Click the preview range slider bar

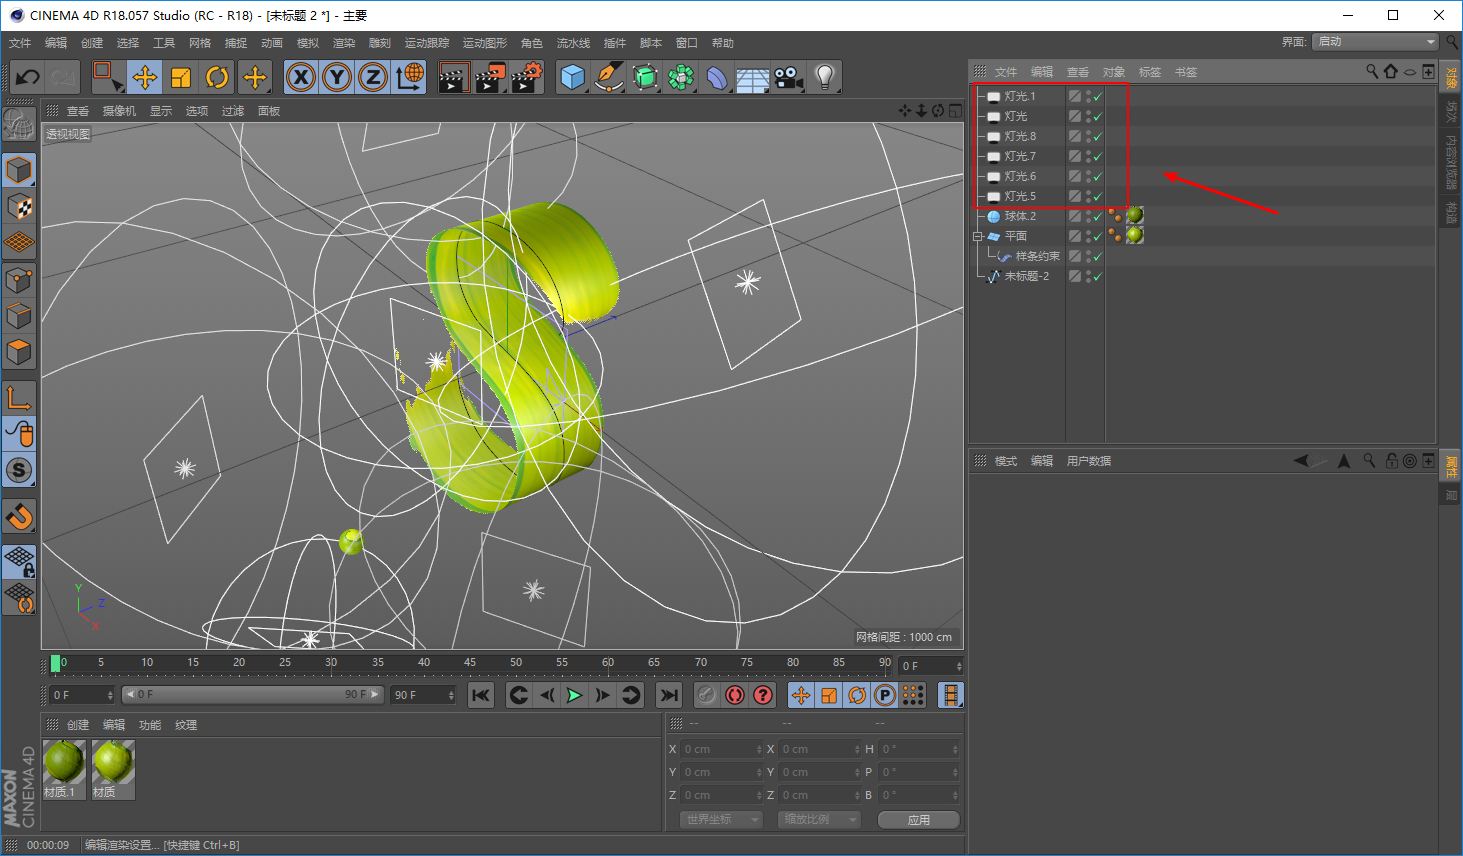tap(253, 695)
